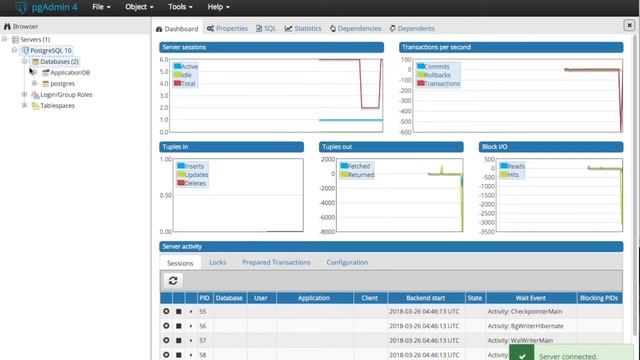Select Databases (2) in the tree
This screenshot has height=360, width=640.
[59, 62]
